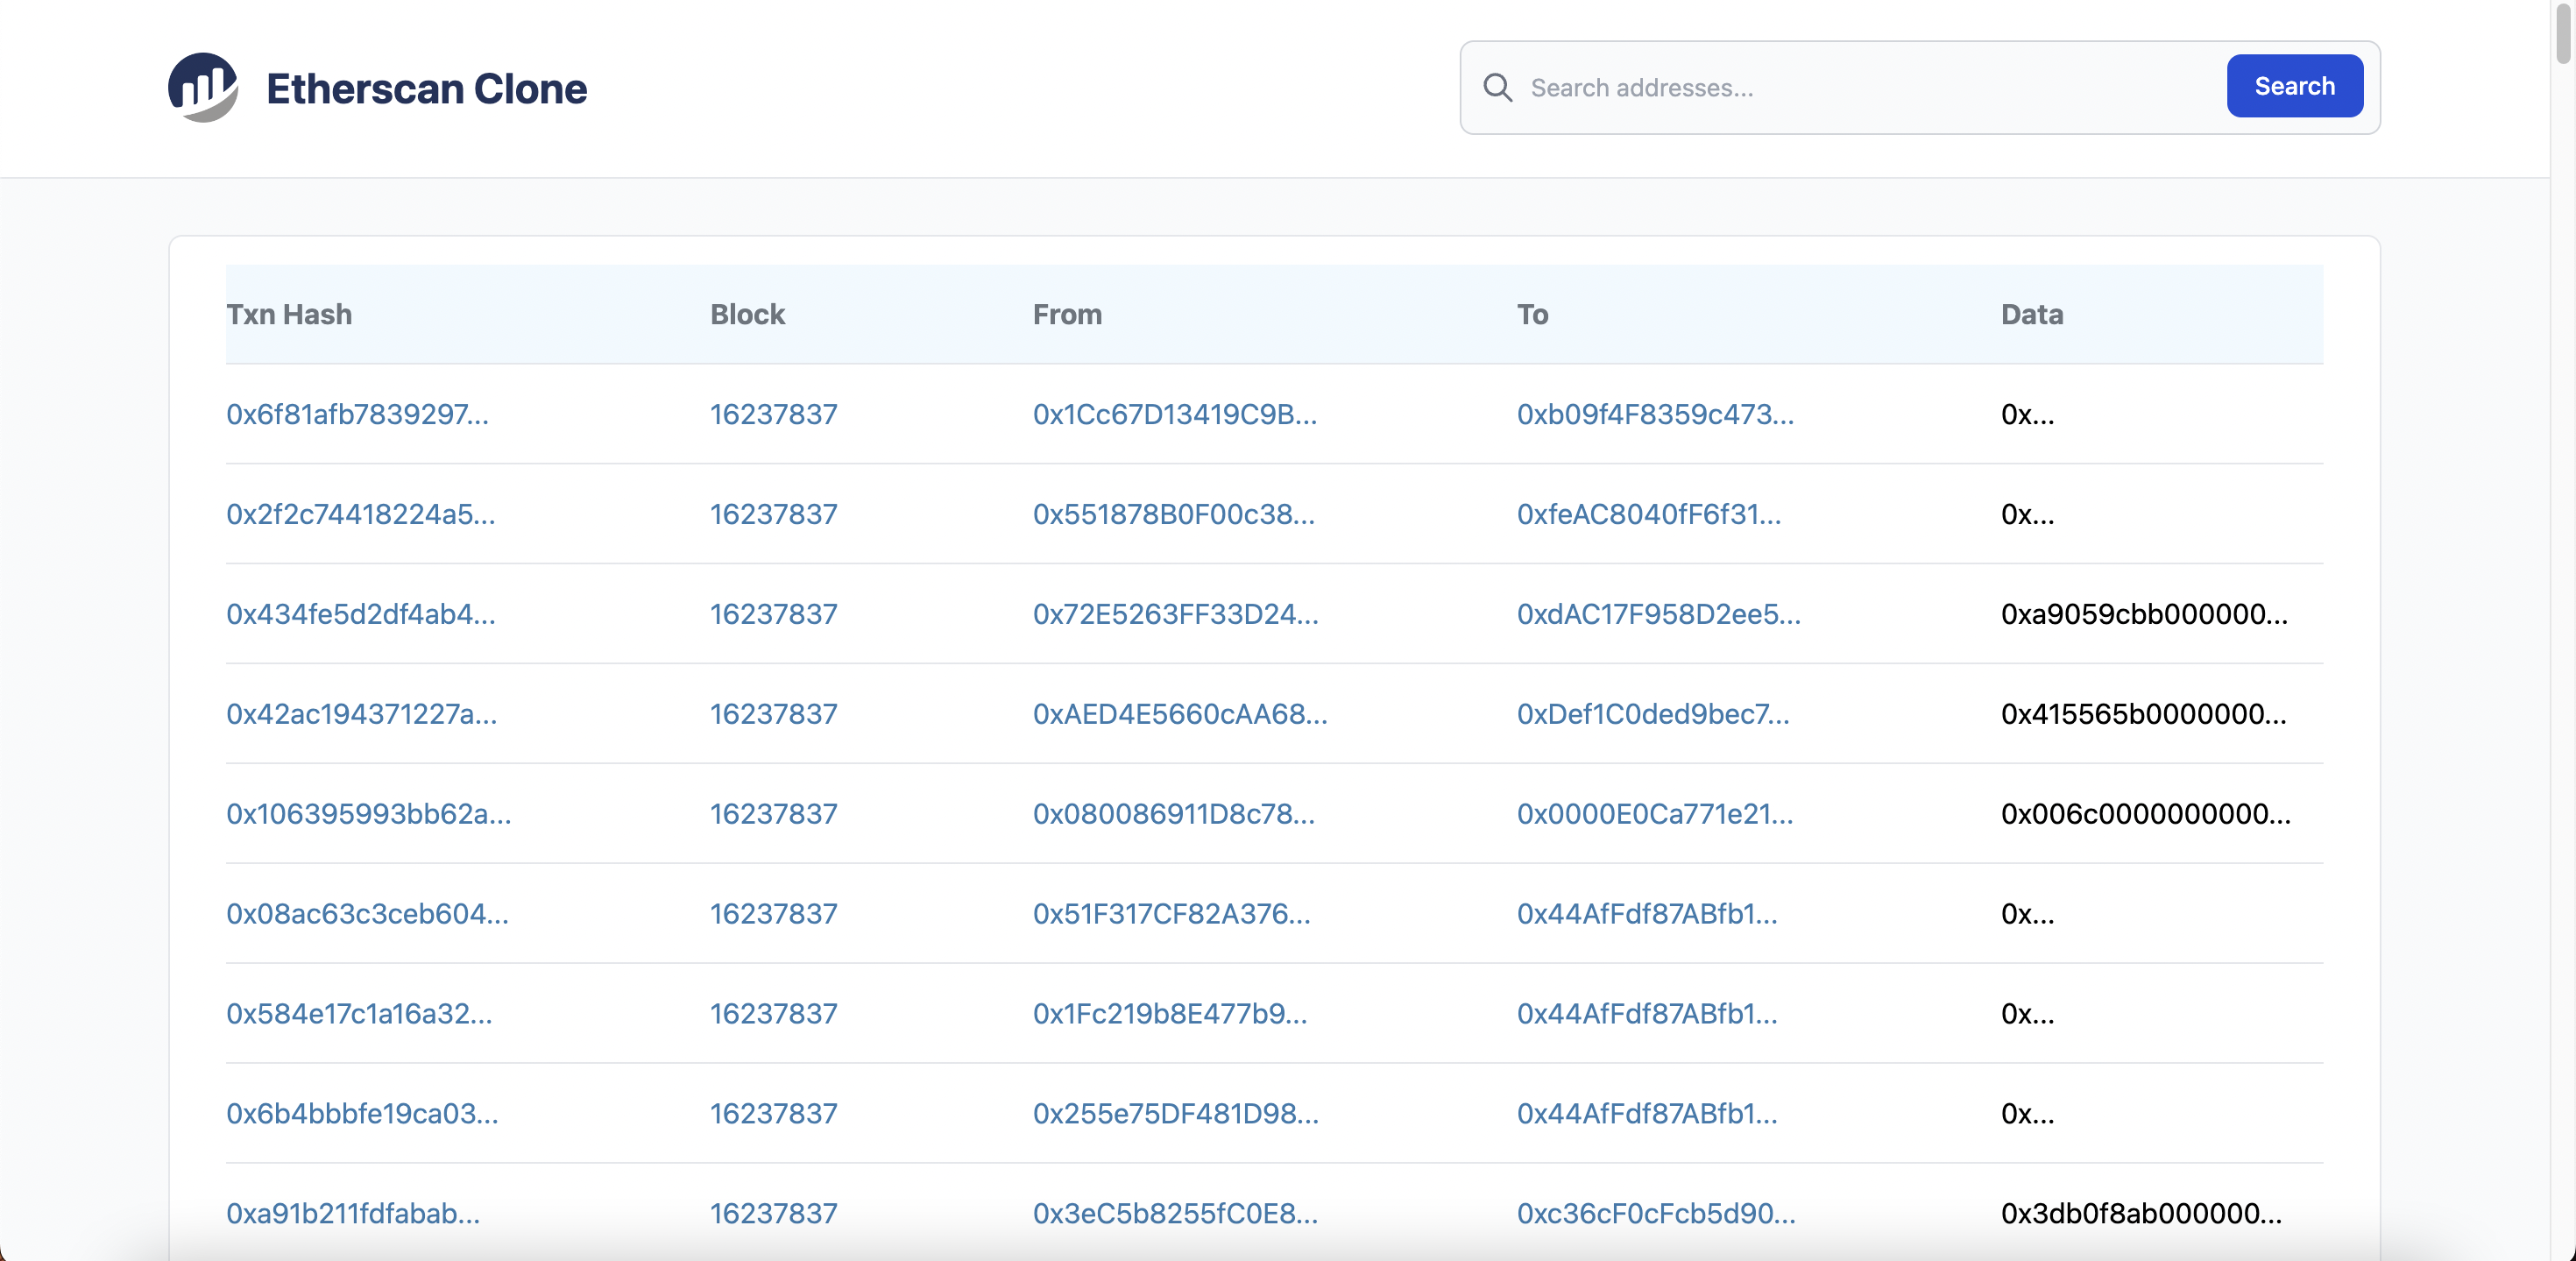Click the Txn Hash column header
The image size is (2576, 1261).
click(289, 314)
